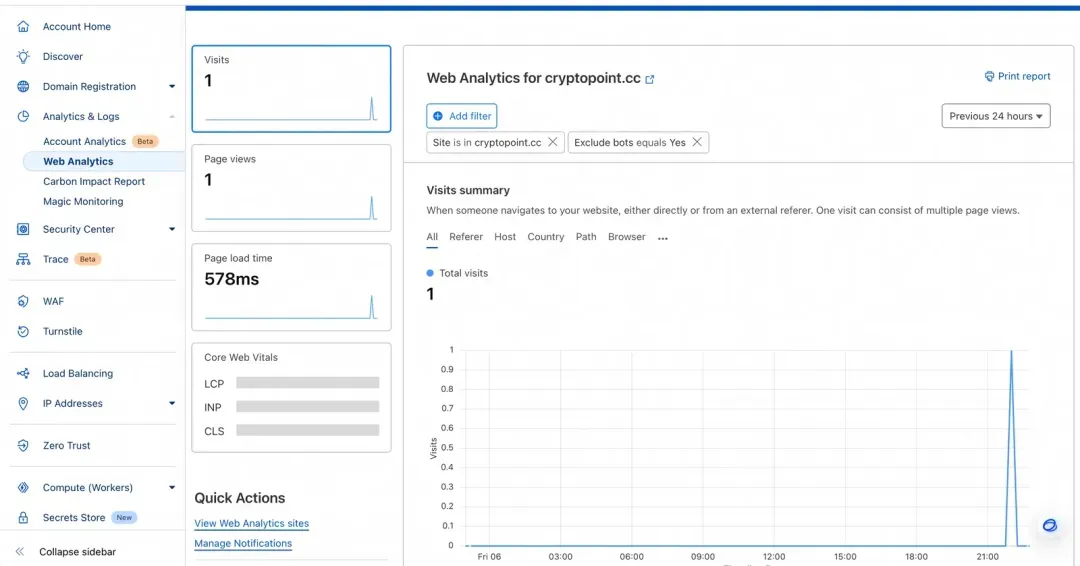Switch to the Referer tab

[466, 237]
